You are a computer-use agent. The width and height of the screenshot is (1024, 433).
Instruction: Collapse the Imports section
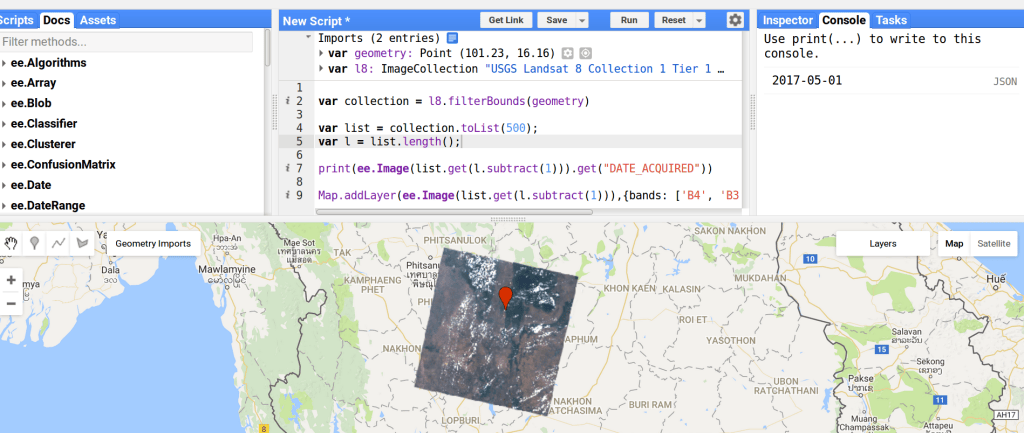308,38
